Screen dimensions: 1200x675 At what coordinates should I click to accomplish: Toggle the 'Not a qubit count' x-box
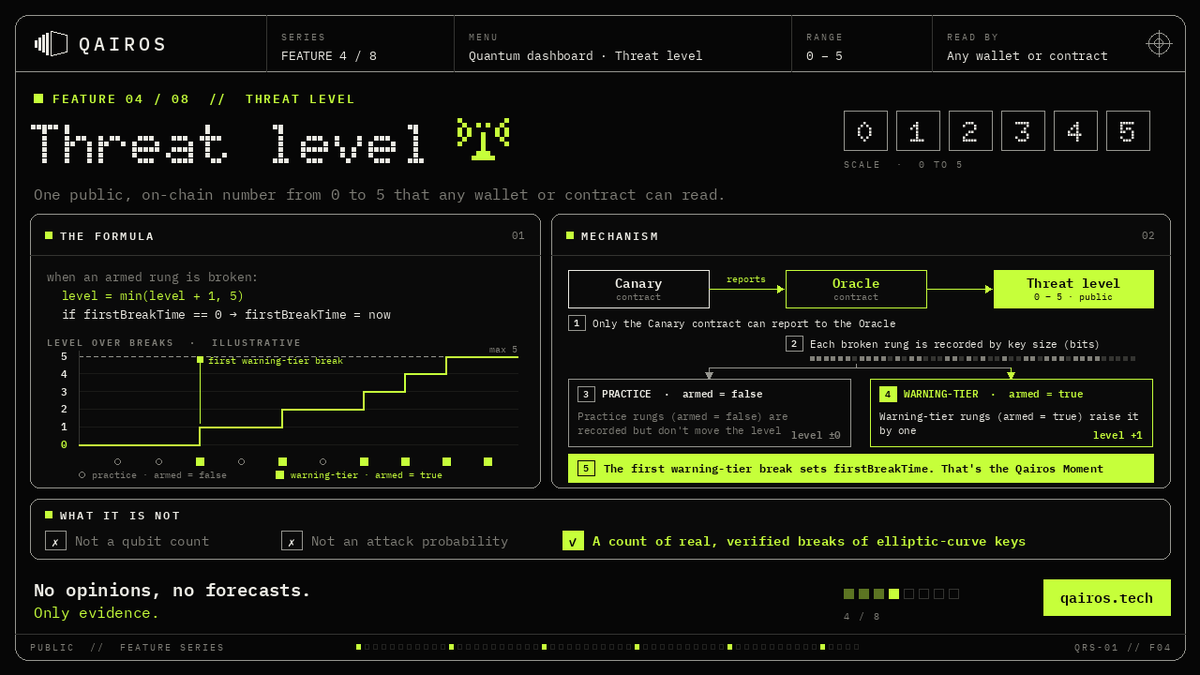(55, 541)
